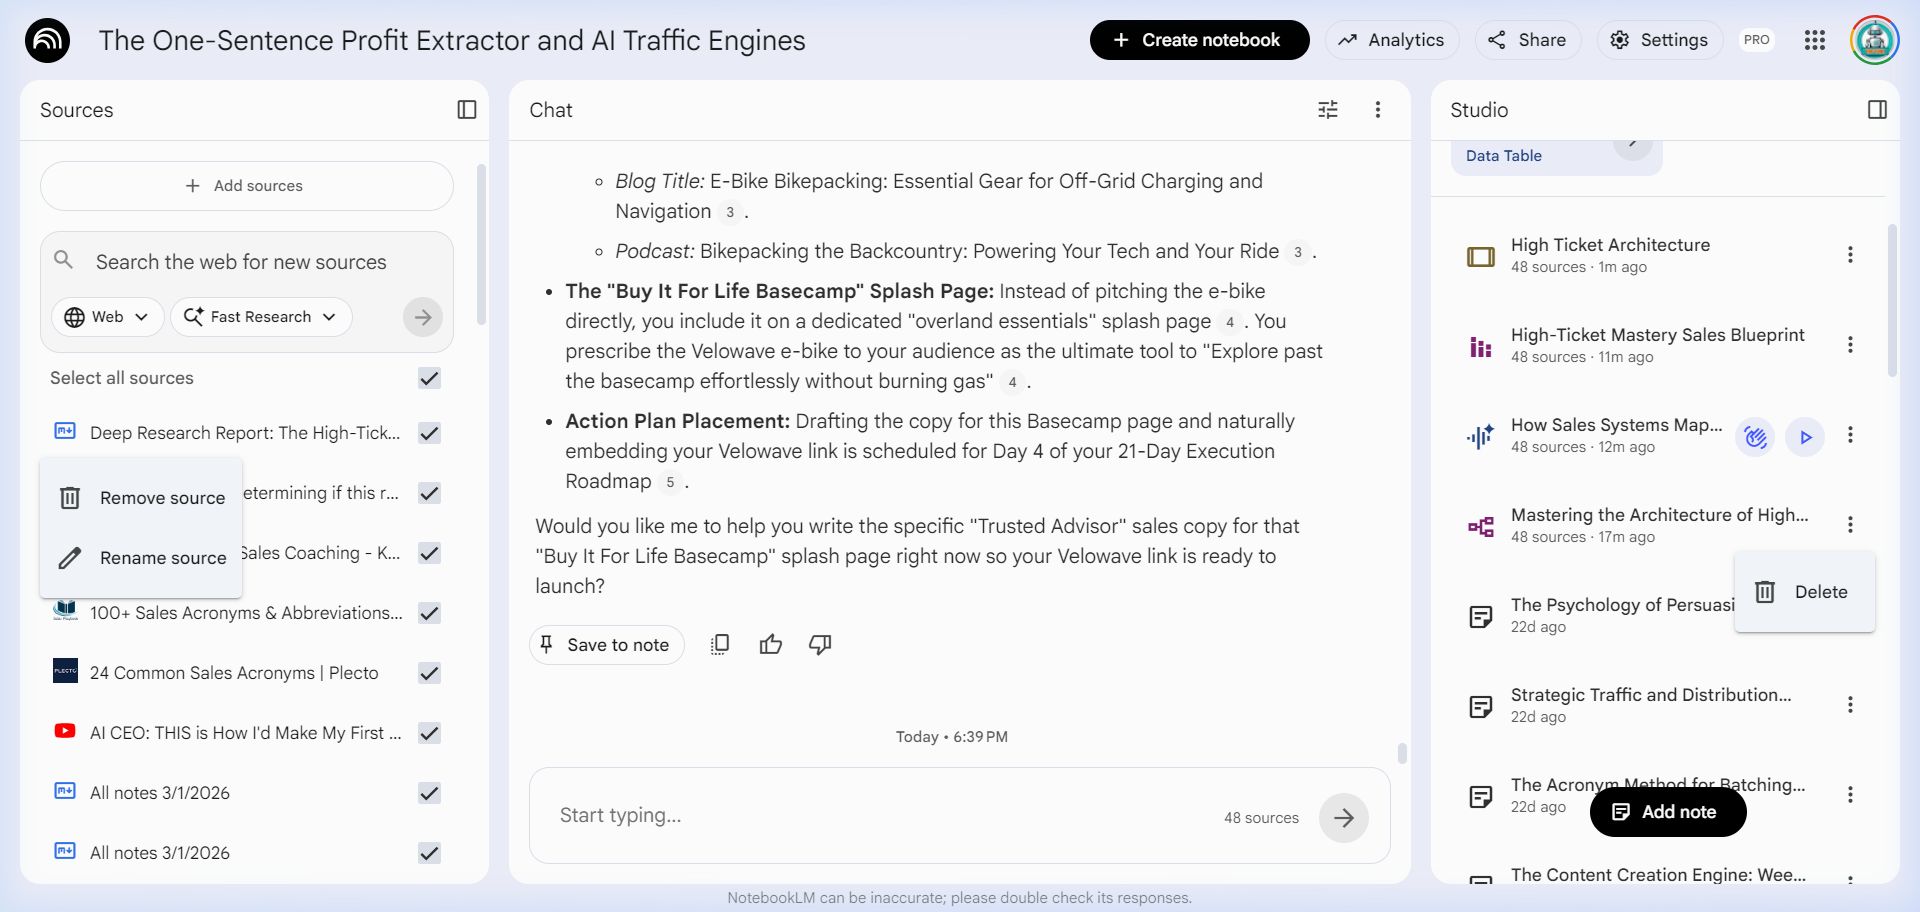Click the Create notebook button
The image size is (1920, 912).
coord(1199,40)
